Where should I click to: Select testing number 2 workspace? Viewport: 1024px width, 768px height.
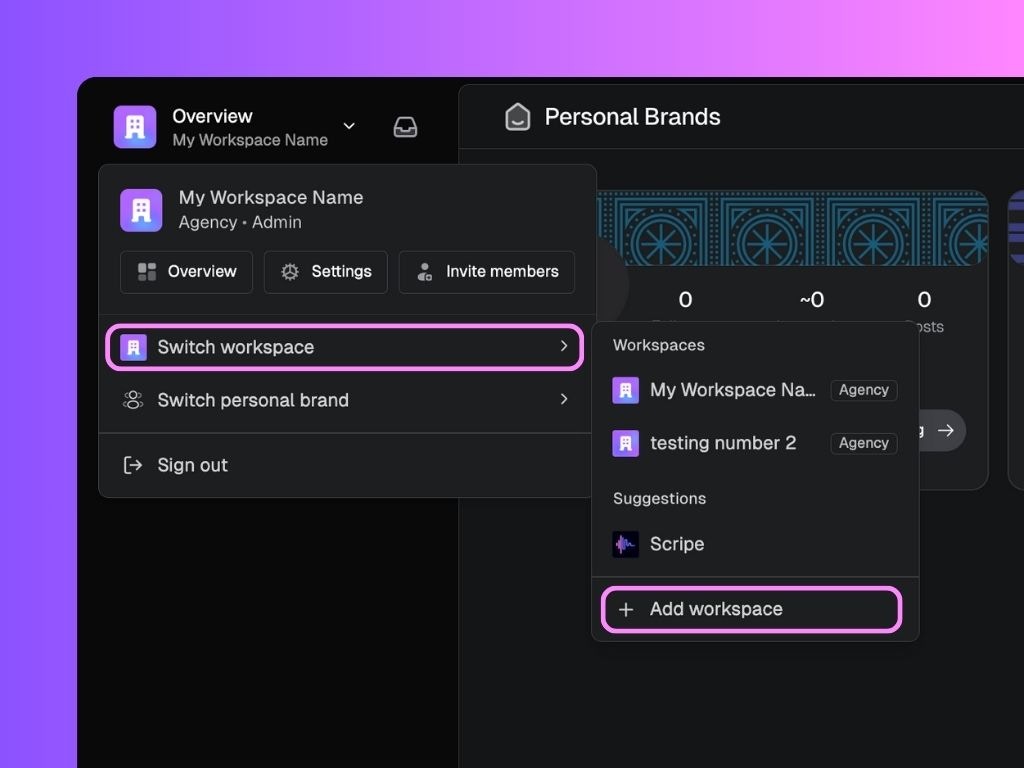(x=755, y=443)
